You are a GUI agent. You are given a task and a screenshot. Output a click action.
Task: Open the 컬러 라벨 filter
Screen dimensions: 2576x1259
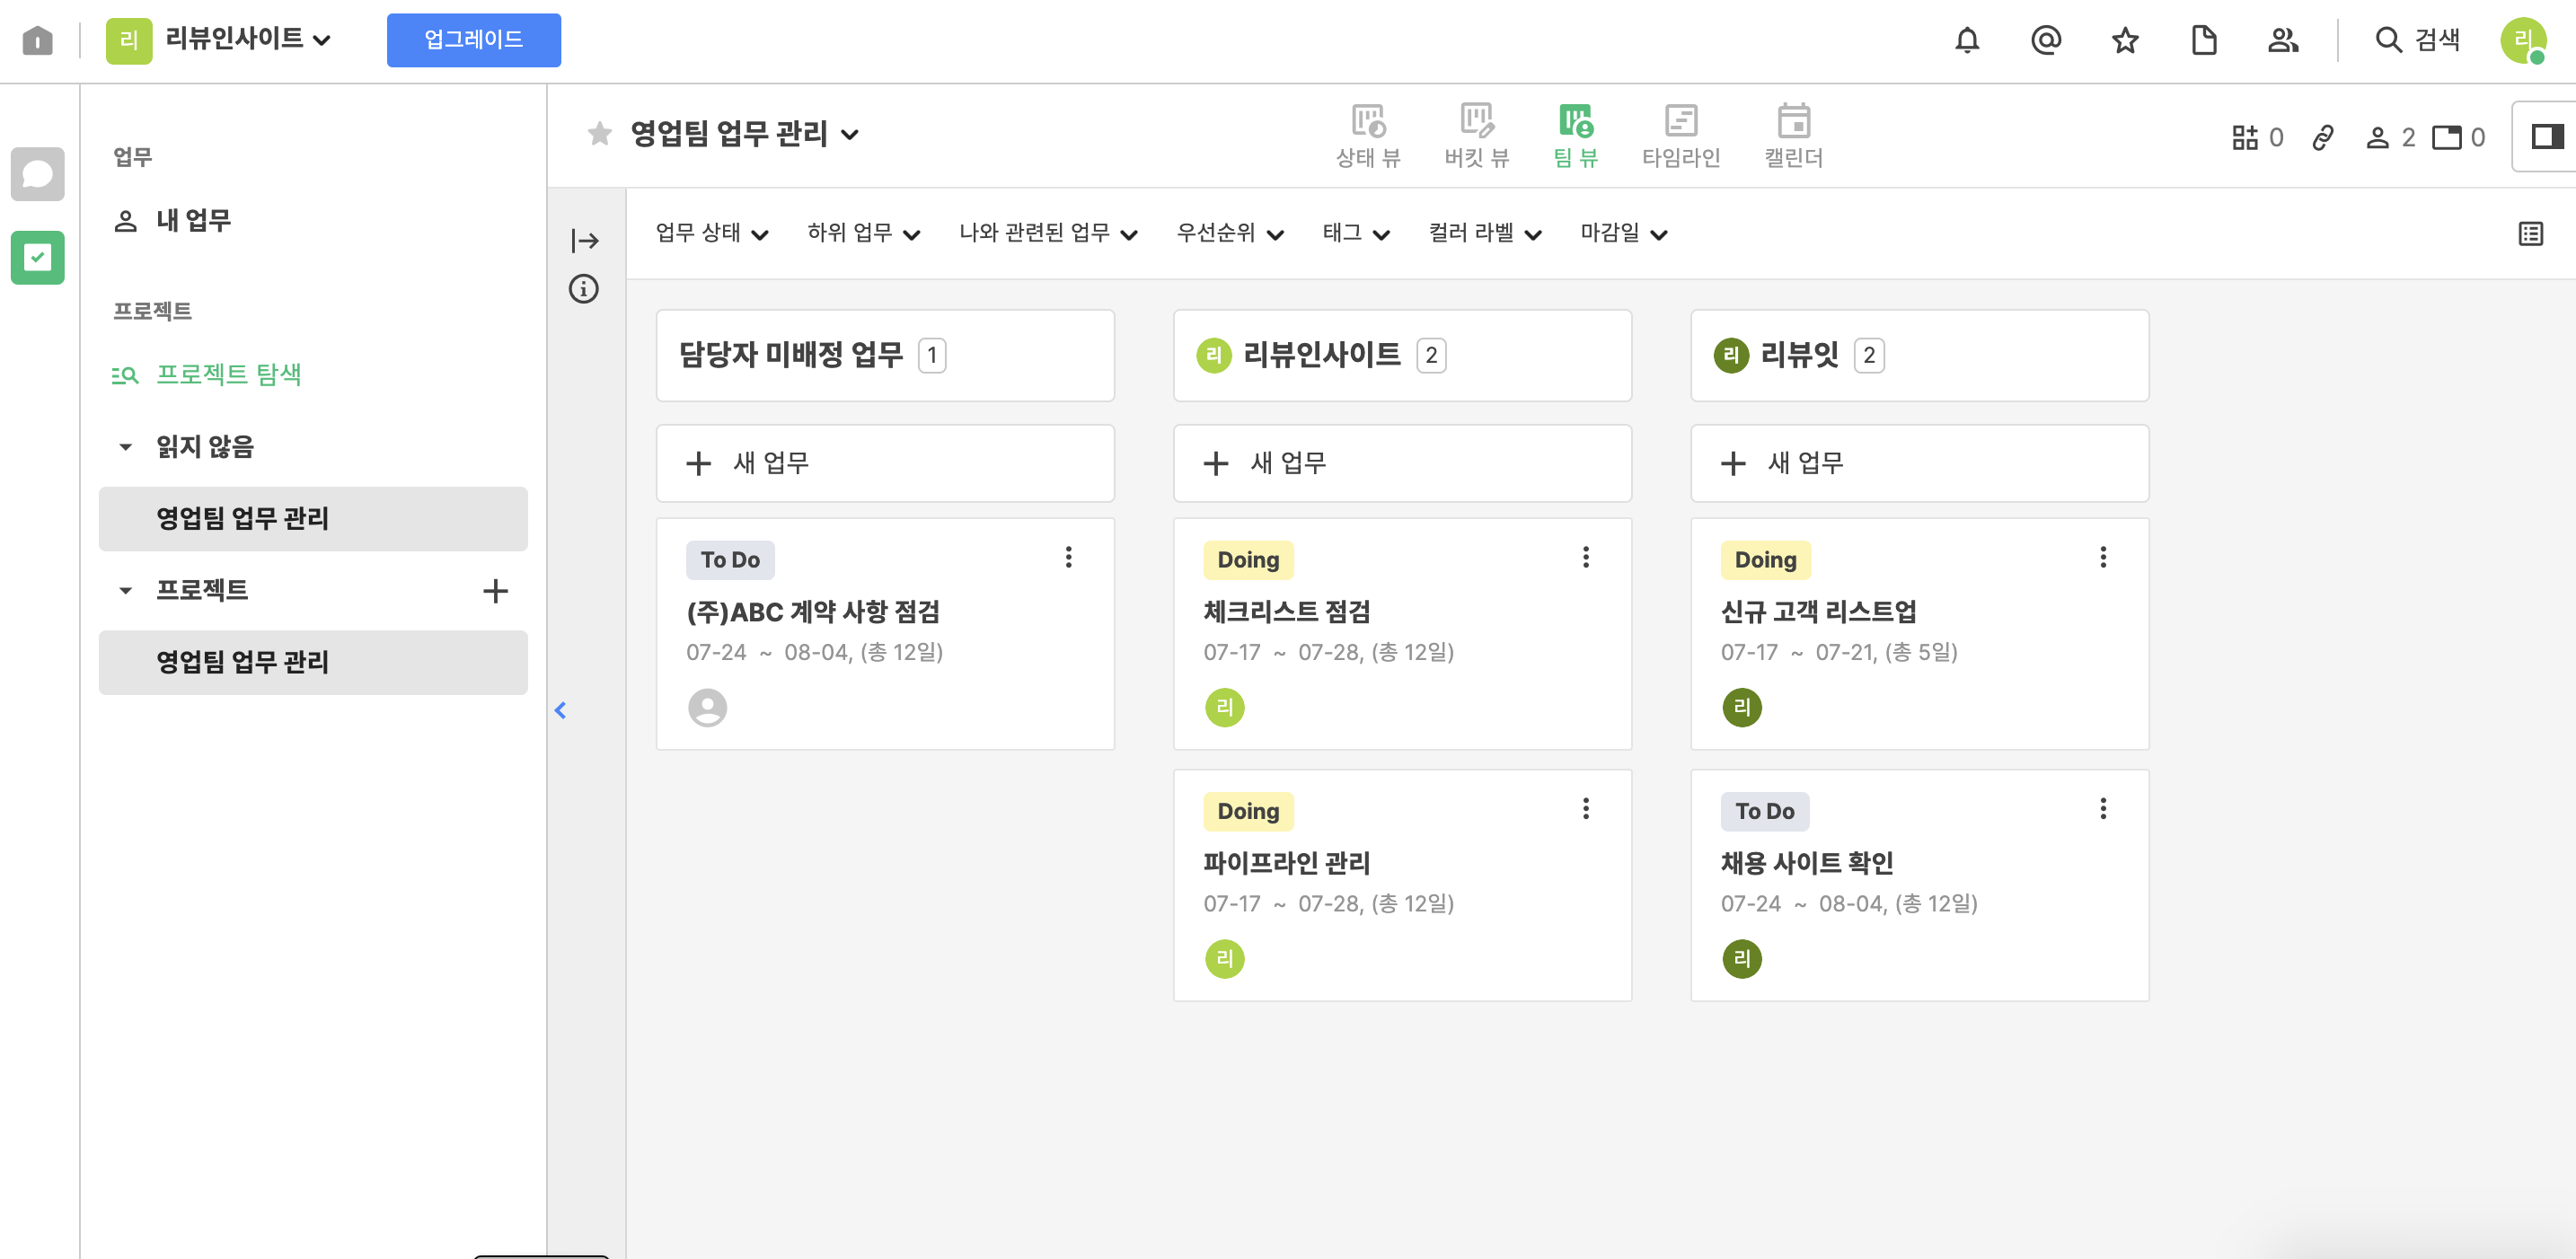(x=1484, y=233)
